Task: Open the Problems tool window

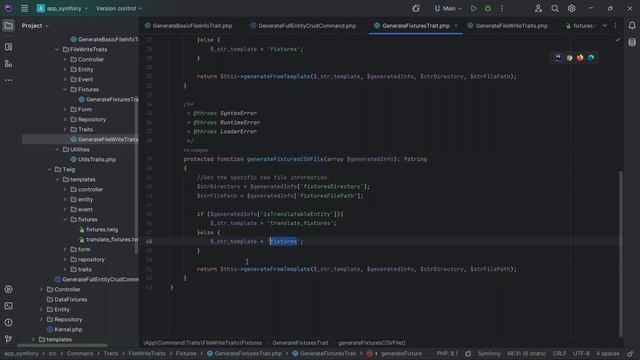Action: [8, 322]
